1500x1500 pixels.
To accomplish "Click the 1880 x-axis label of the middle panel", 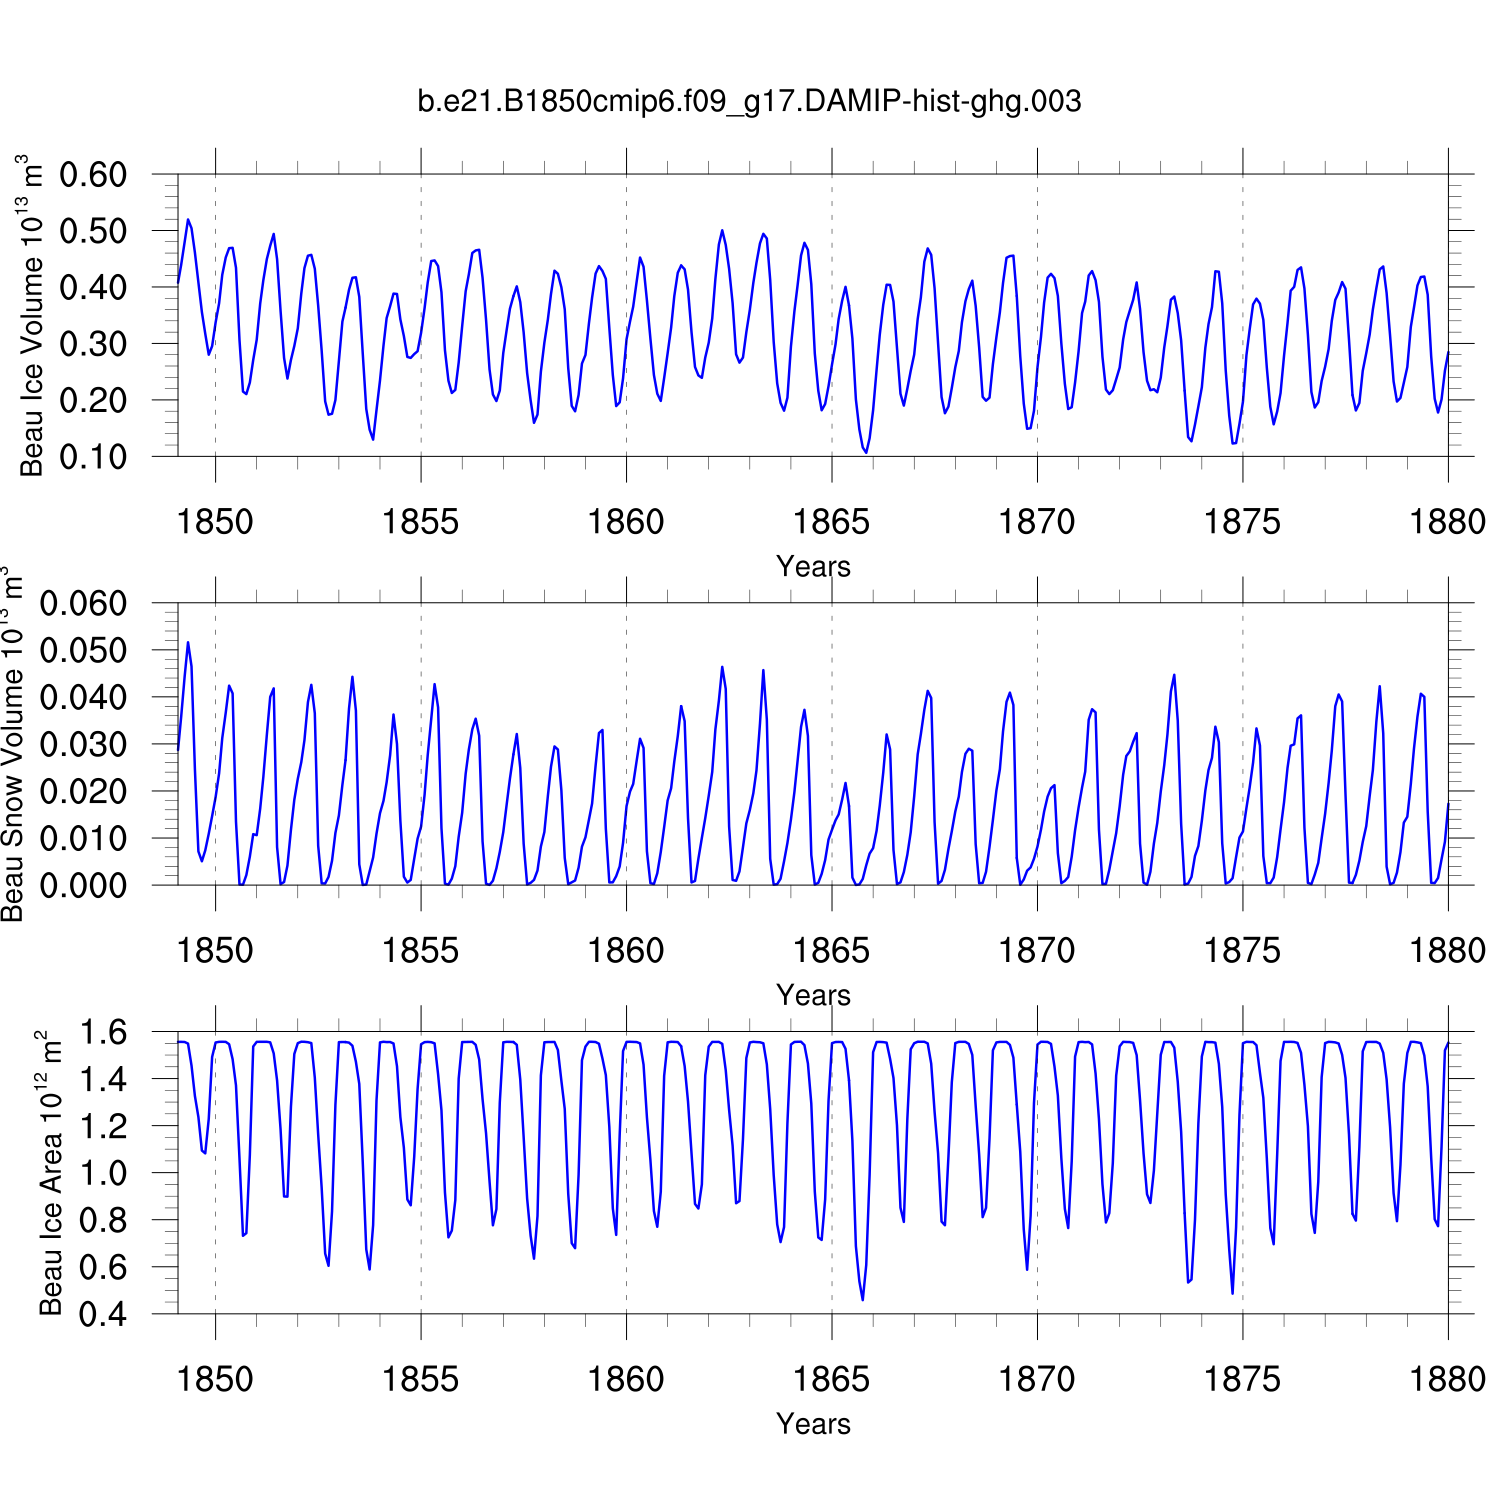I will click(x=1447, y=950).
